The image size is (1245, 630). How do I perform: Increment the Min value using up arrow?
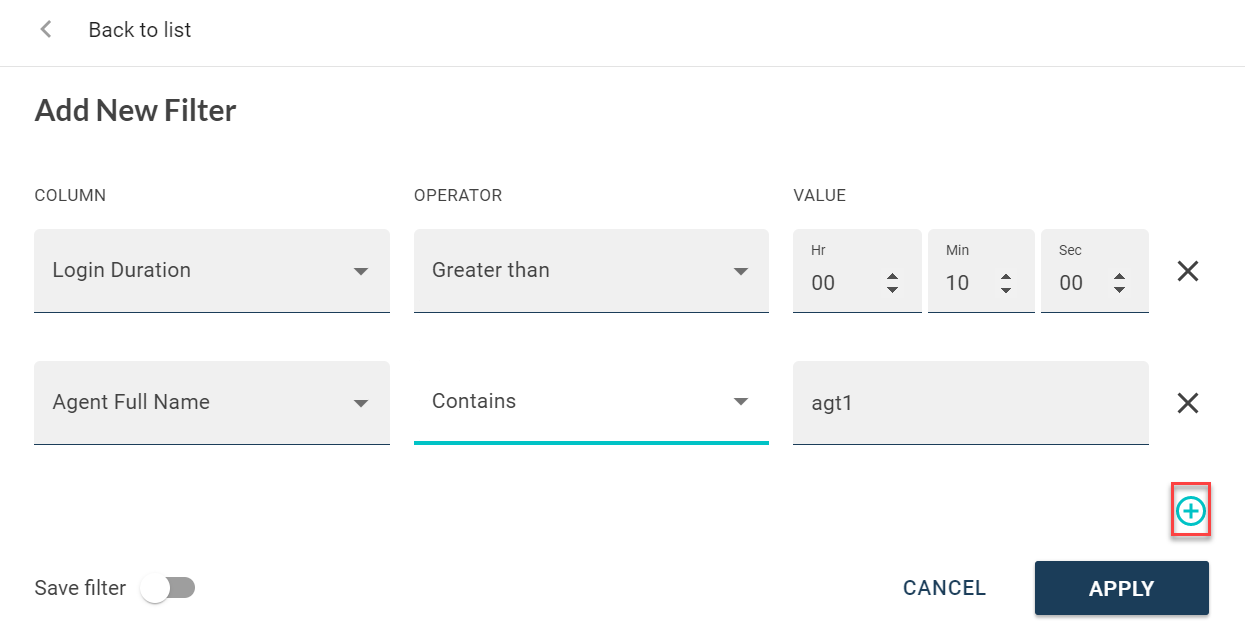pyautogui.click(x=1006, y=277)
